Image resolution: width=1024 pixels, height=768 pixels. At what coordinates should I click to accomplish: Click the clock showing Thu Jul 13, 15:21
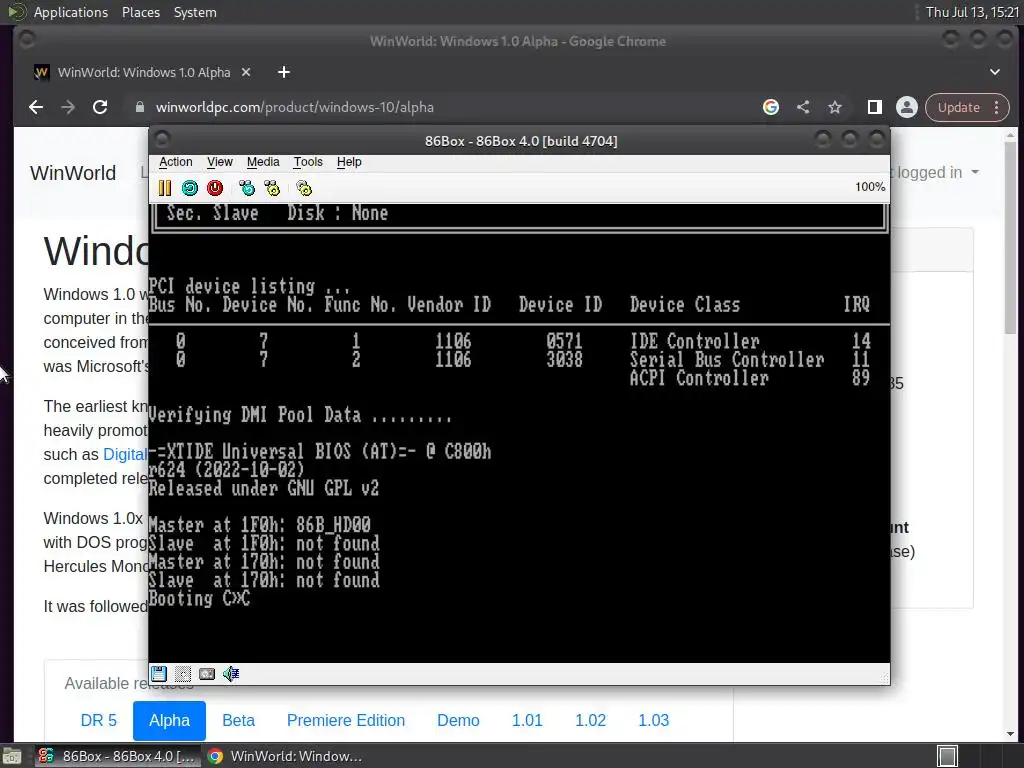972,12
